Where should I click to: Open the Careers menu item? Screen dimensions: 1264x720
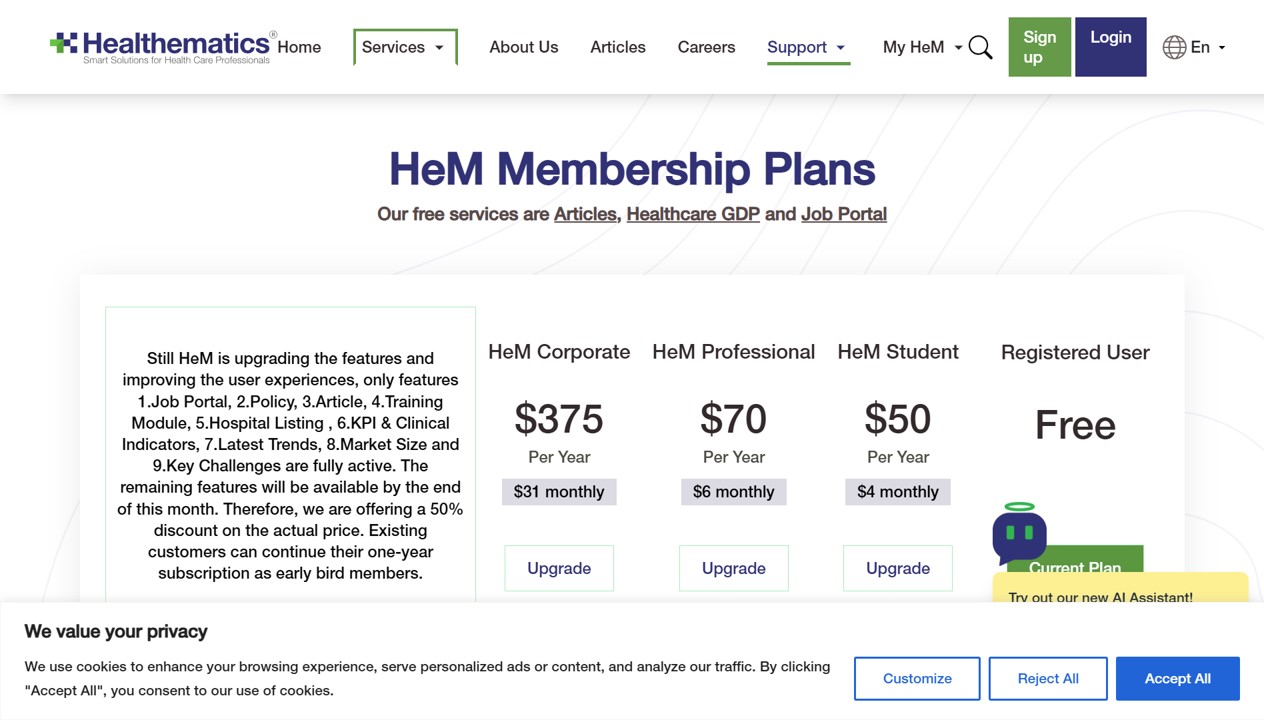706,47
